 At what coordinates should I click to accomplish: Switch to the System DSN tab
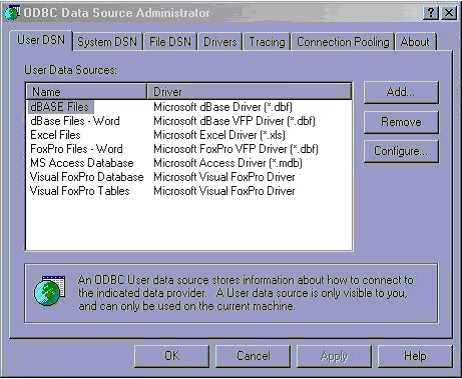(x=107, y=42)
